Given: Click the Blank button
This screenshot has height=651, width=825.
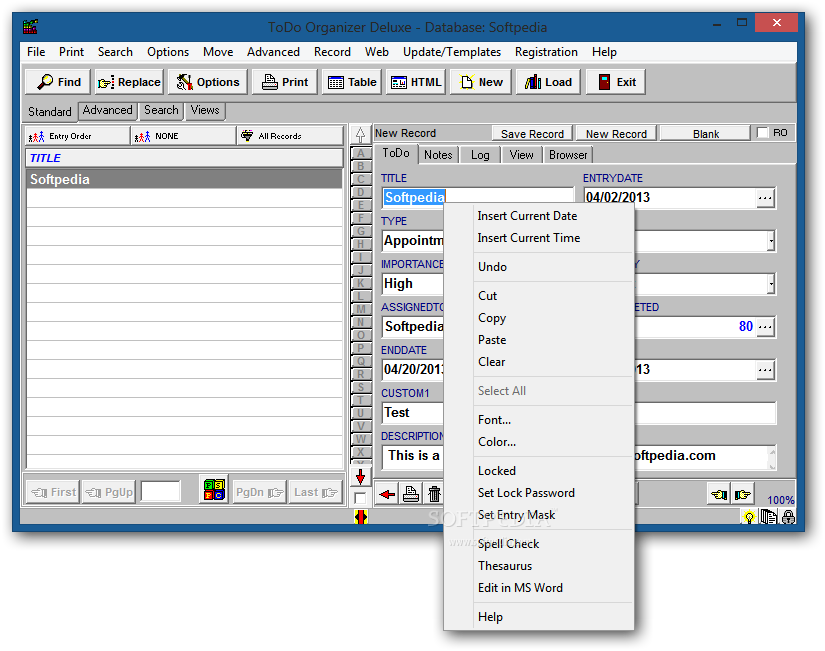Looking at the screenshot, I should pyautogui.click(x=705, y=134).
